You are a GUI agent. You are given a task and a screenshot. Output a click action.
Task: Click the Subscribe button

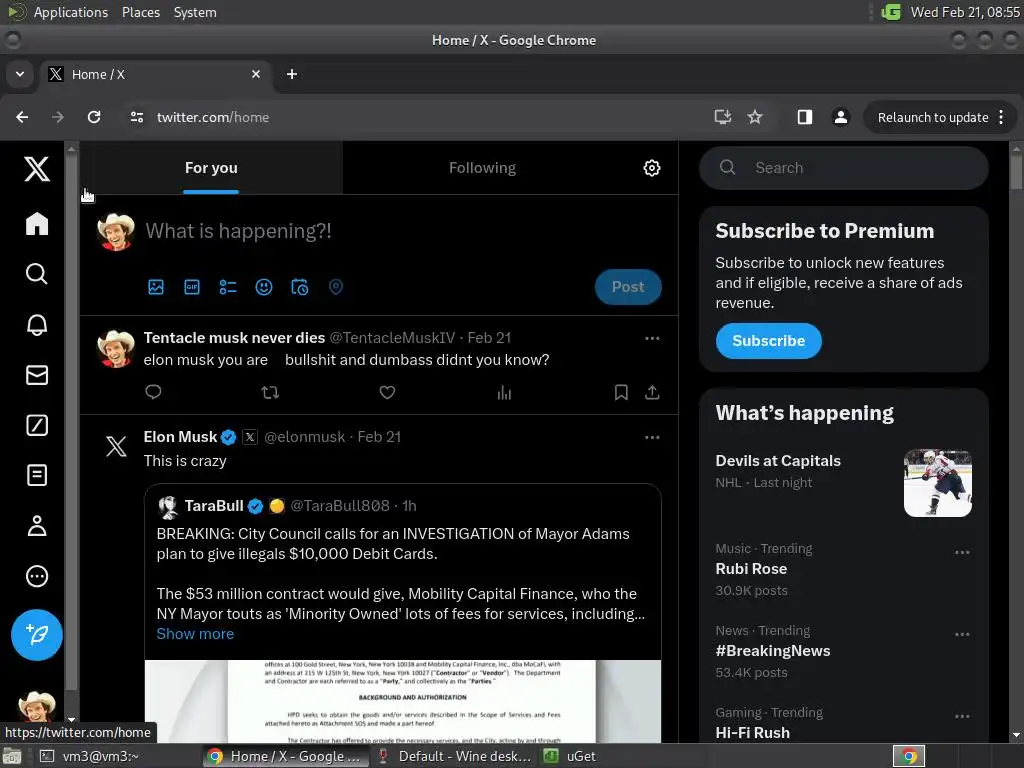[x=769, y=341]
